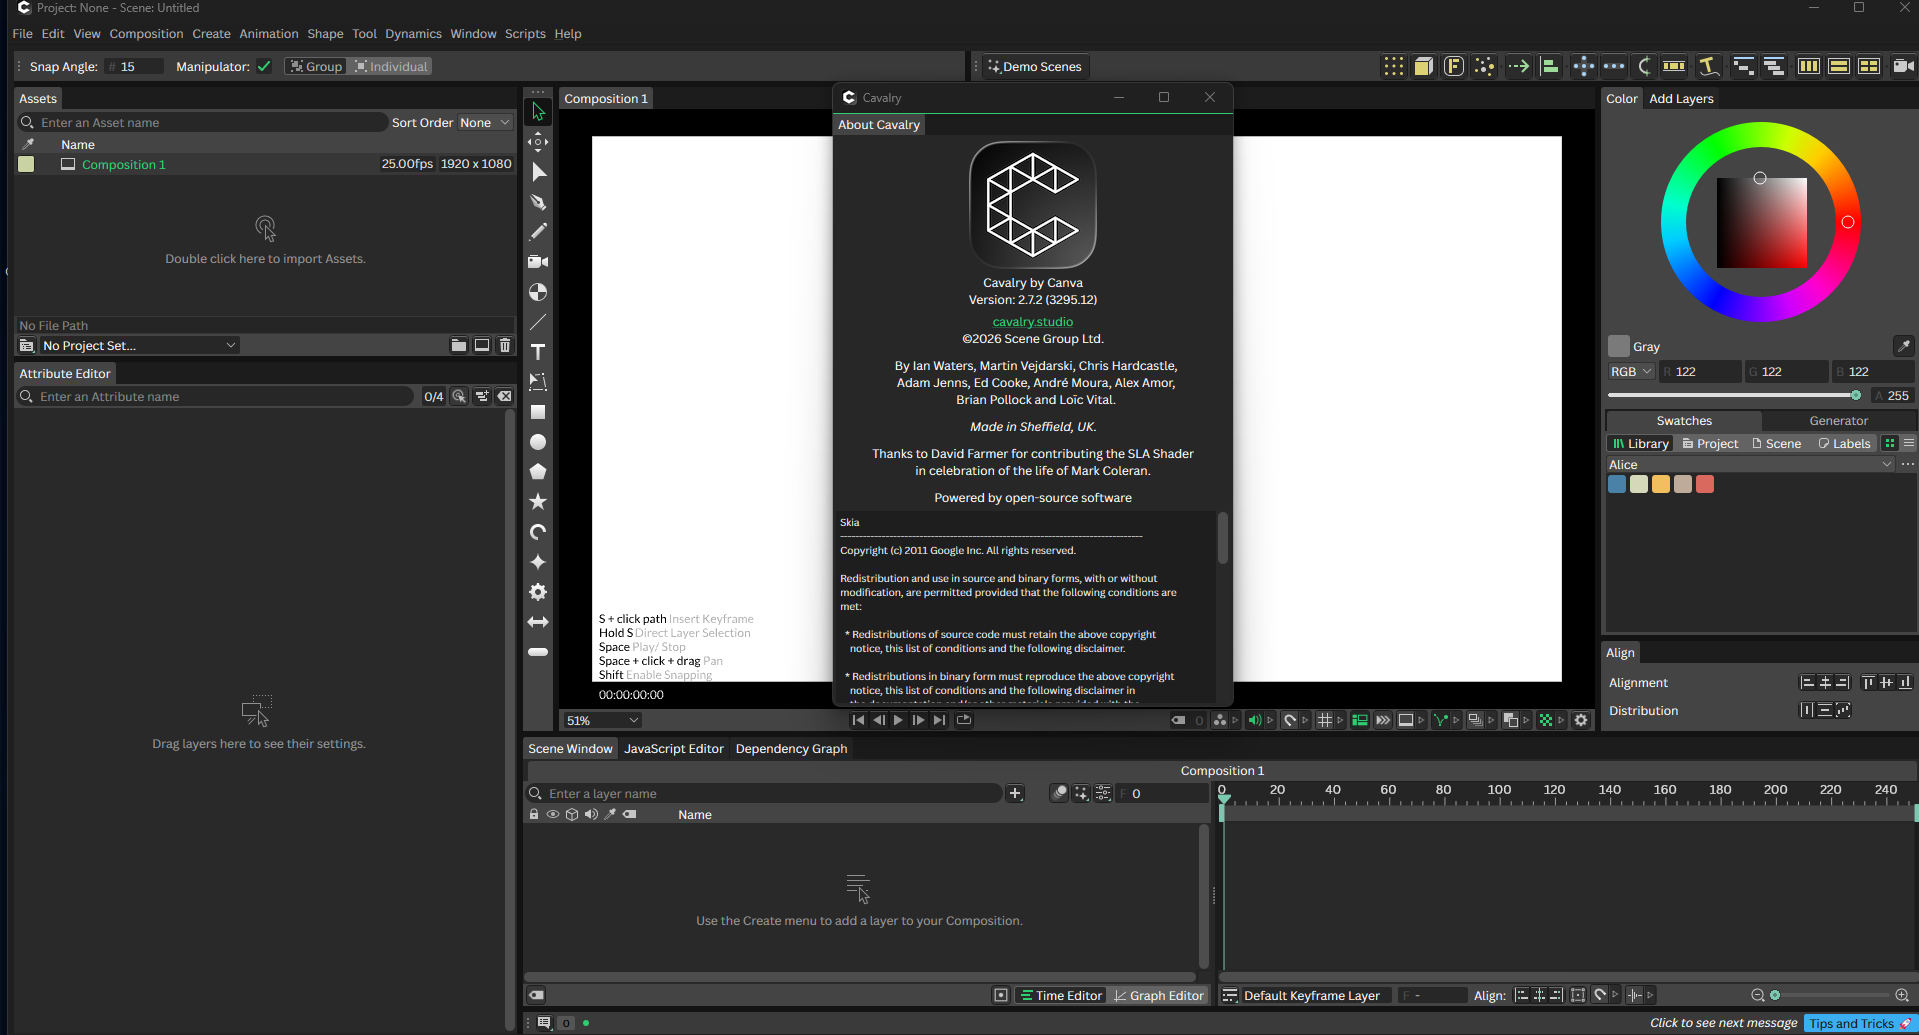Screen dimensions: 1919x1035
Task: Pick the red swatch in the Alice palette
Action: pyautogui.click(x=1705, y=484)
